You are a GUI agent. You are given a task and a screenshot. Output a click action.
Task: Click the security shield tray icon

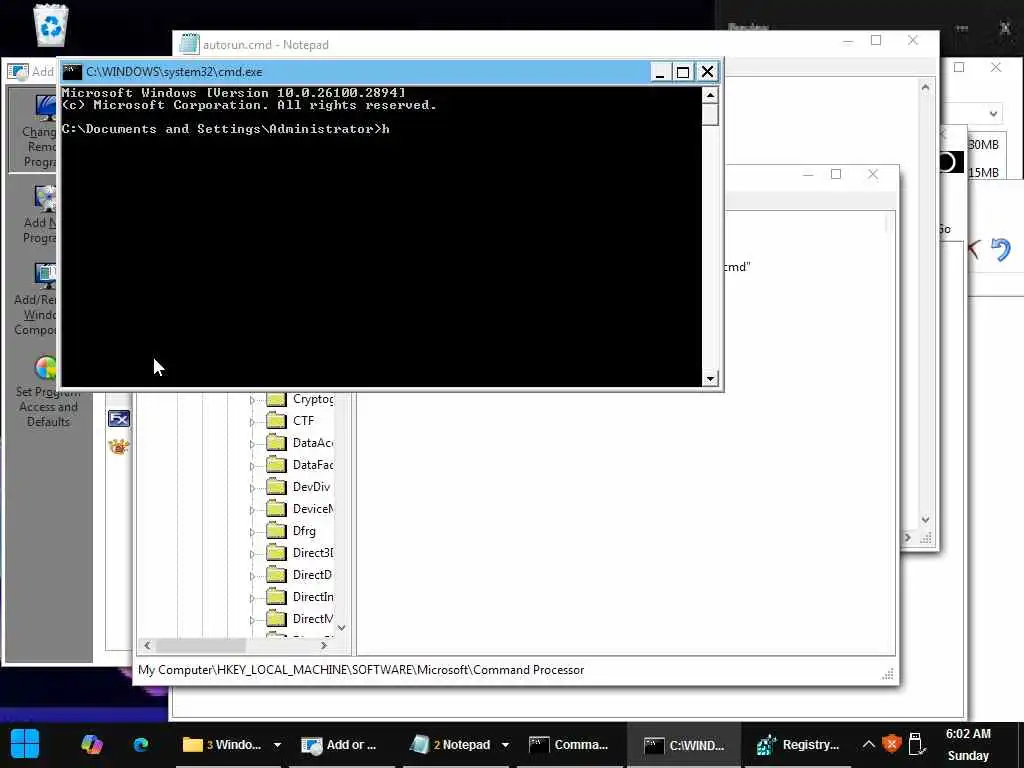(891, 744)
